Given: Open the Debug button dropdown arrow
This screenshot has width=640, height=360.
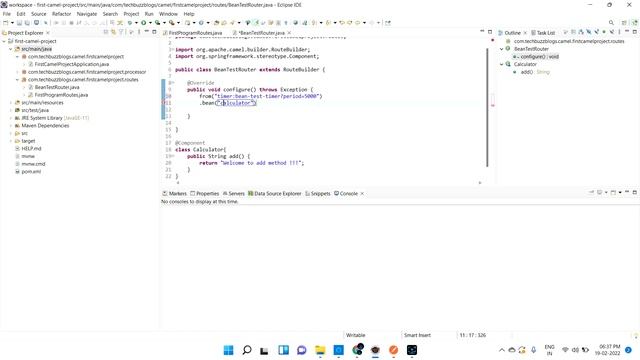Looking at the screenshot, I should pyautogui.click(x=136, y=23).
